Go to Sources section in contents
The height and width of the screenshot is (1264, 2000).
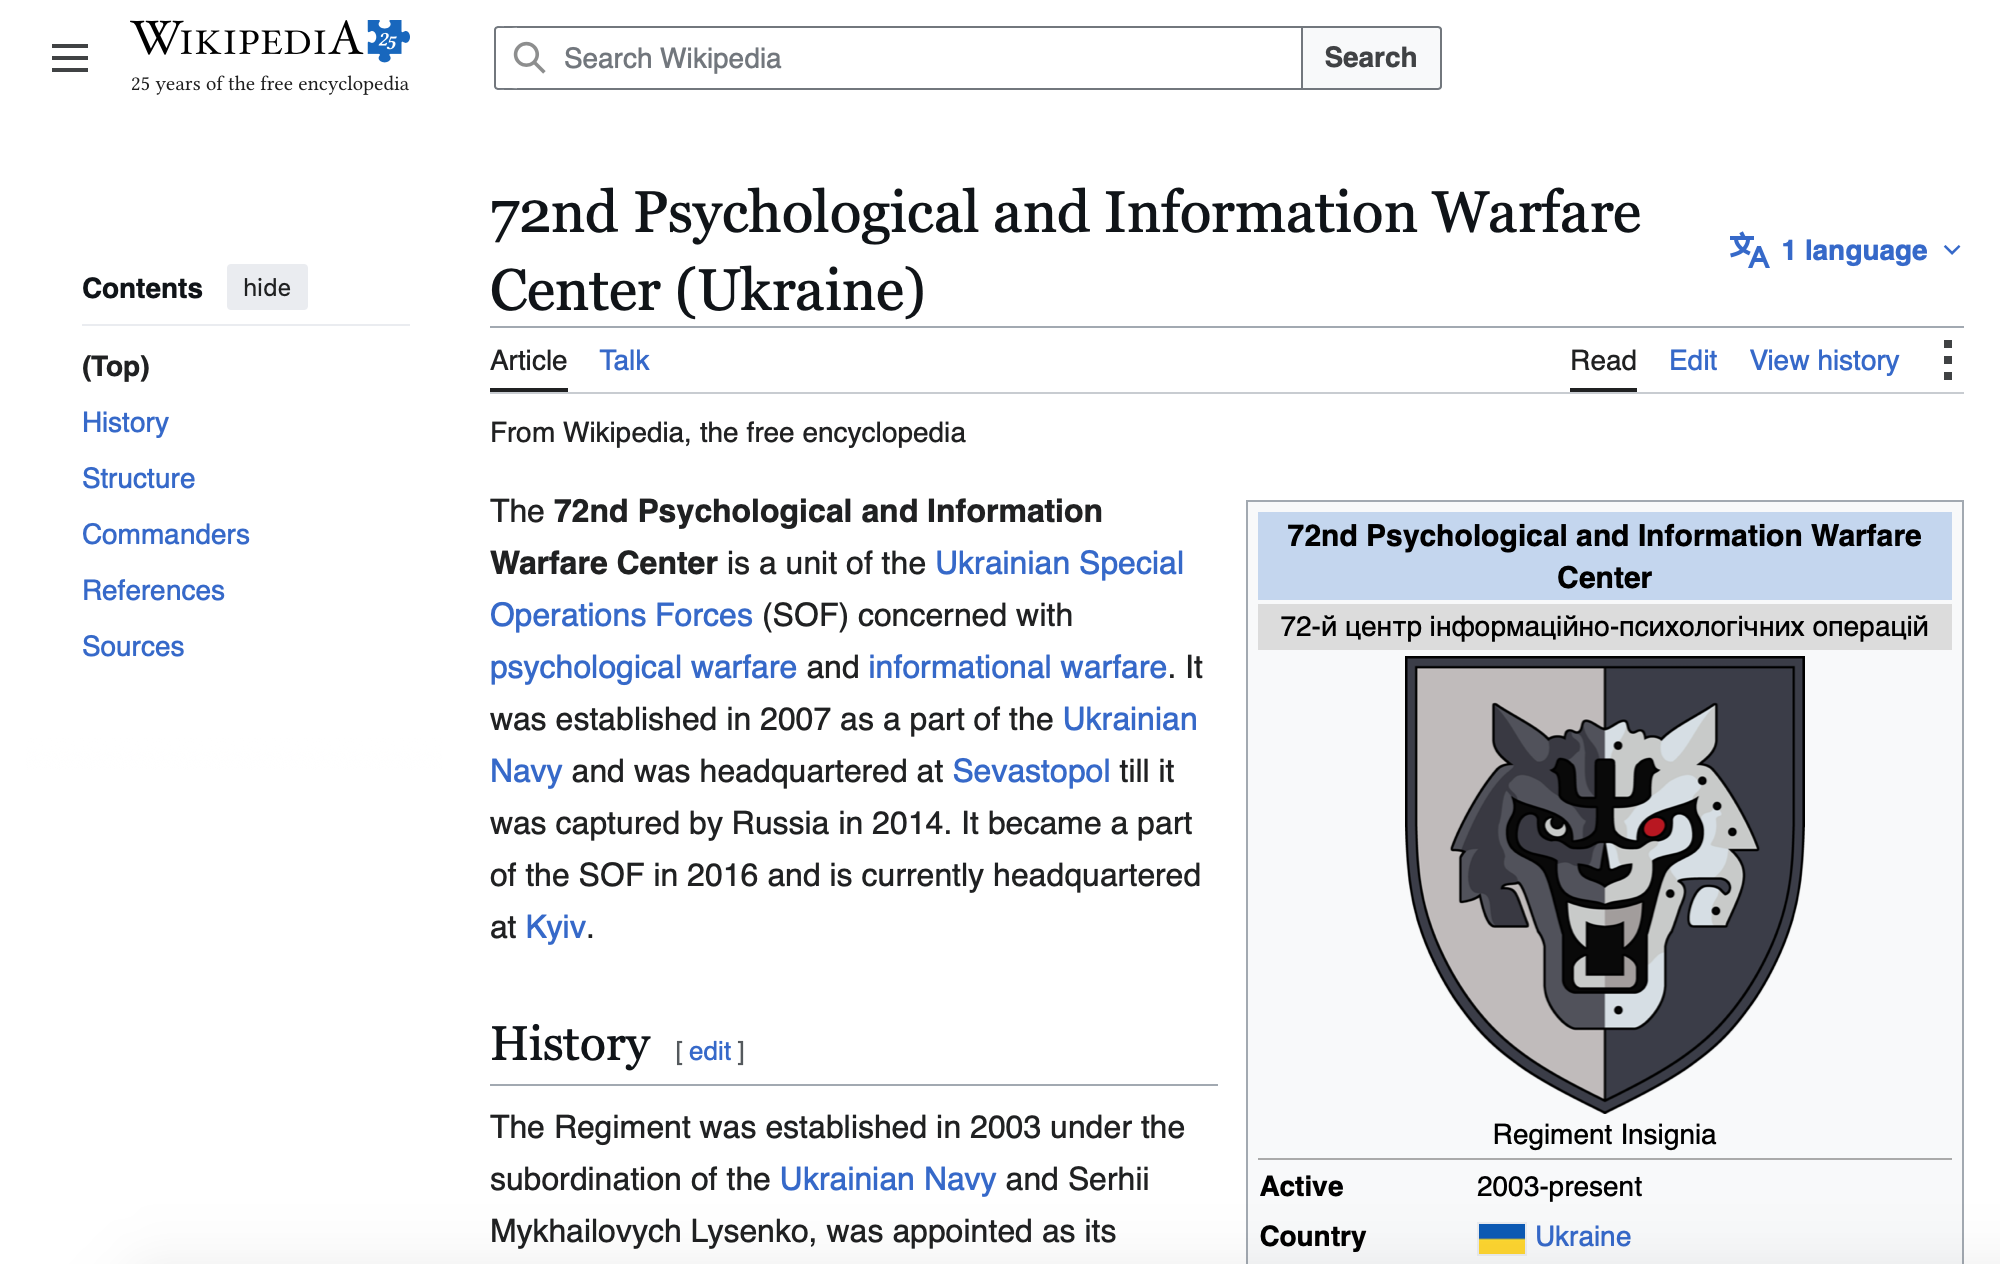[133, 646]
